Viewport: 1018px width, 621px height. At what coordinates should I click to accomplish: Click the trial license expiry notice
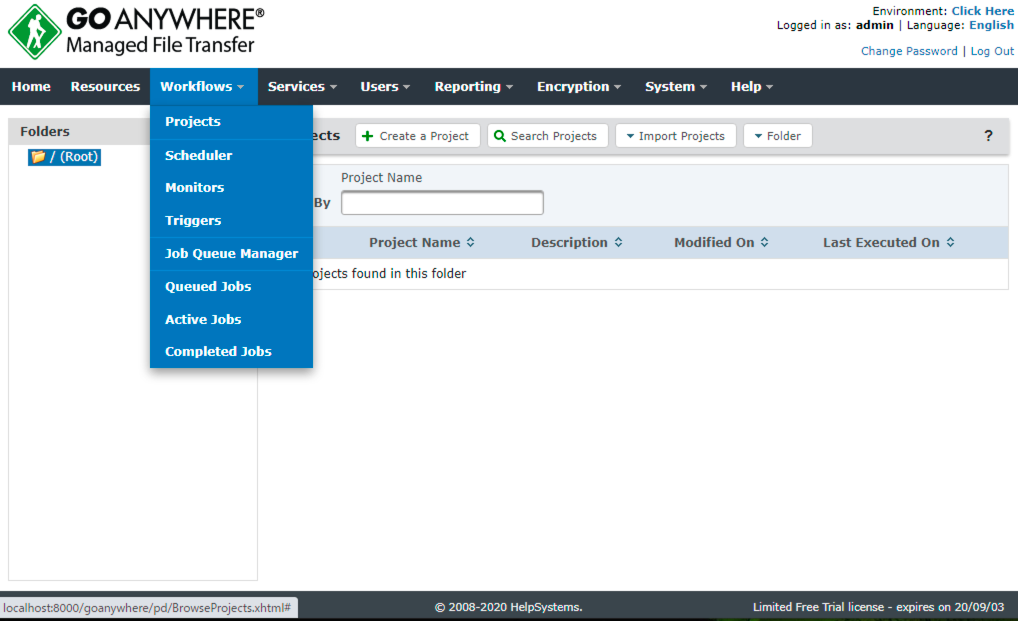(x=878, y=607)
